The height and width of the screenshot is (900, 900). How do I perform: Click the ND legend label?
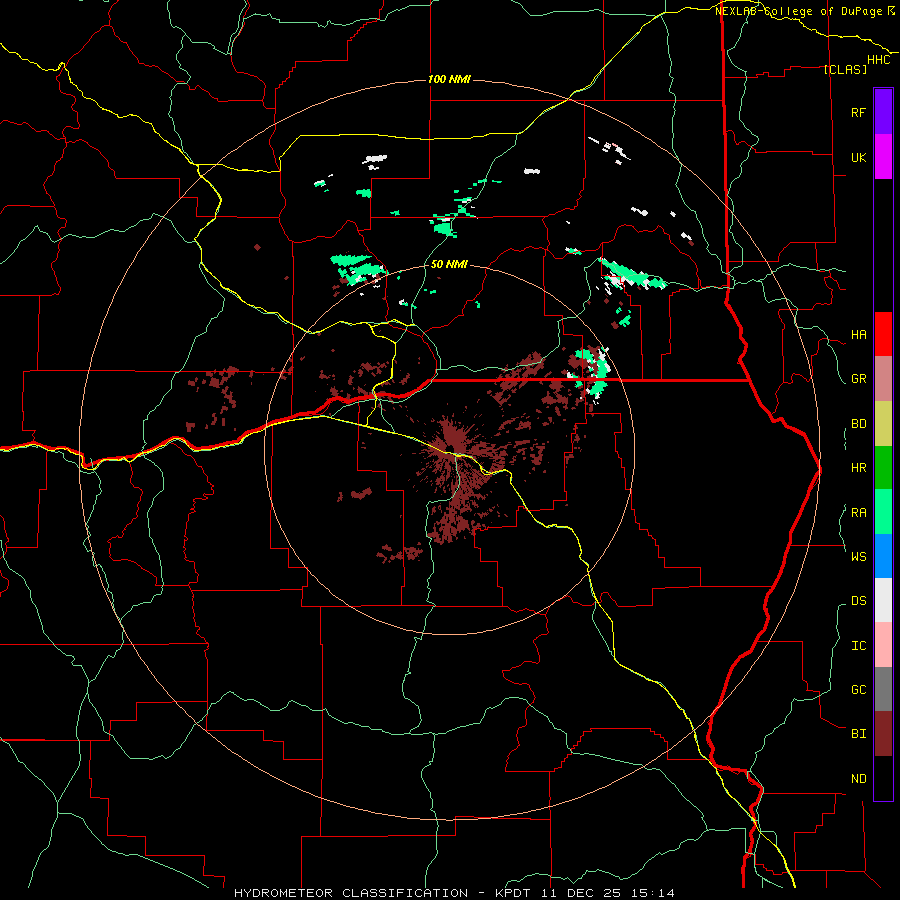858,778
